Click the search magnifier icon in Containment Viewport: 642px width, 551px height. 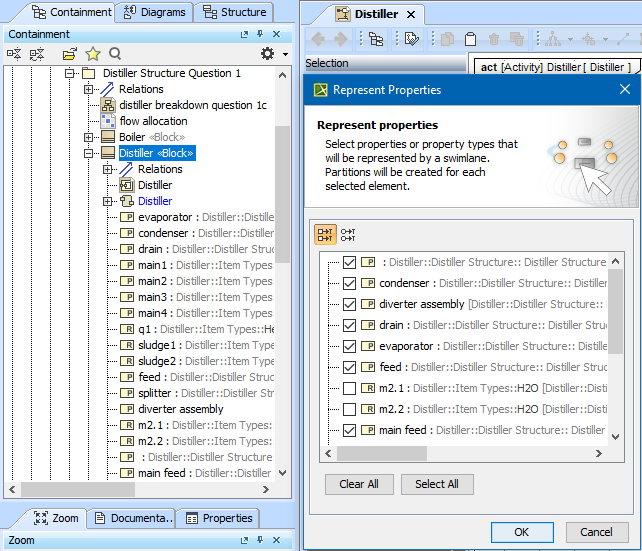tap(115, 53)
